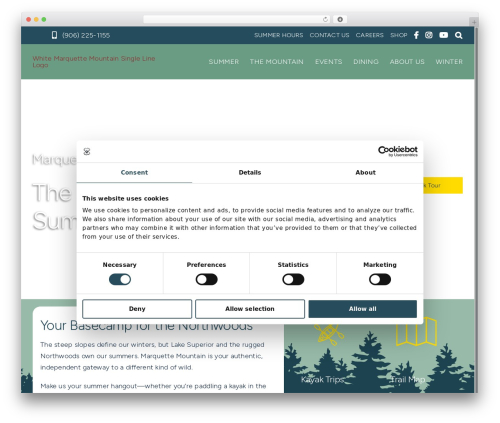Click the small site logo in cookie dialog
The image size is (500, 423).
click(87, 152)
